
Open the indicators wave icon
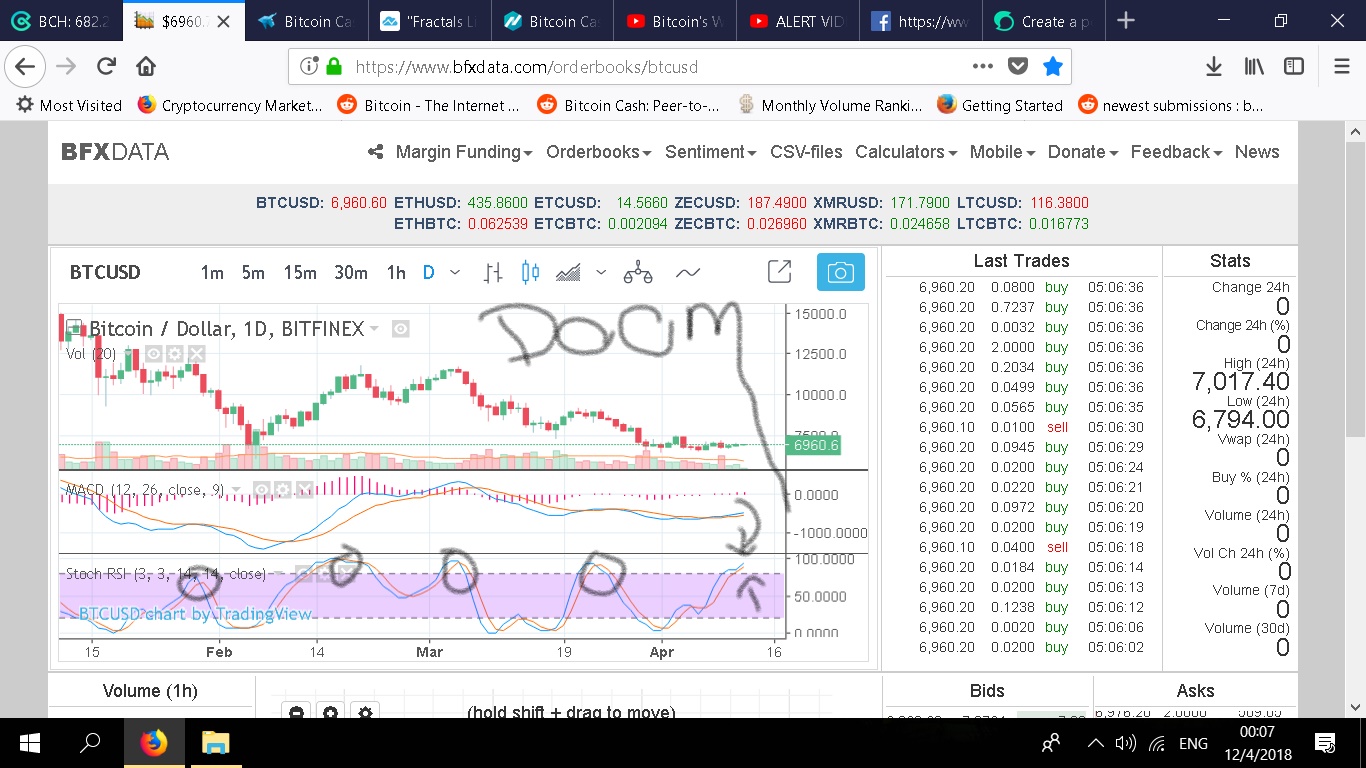point(688,272)
